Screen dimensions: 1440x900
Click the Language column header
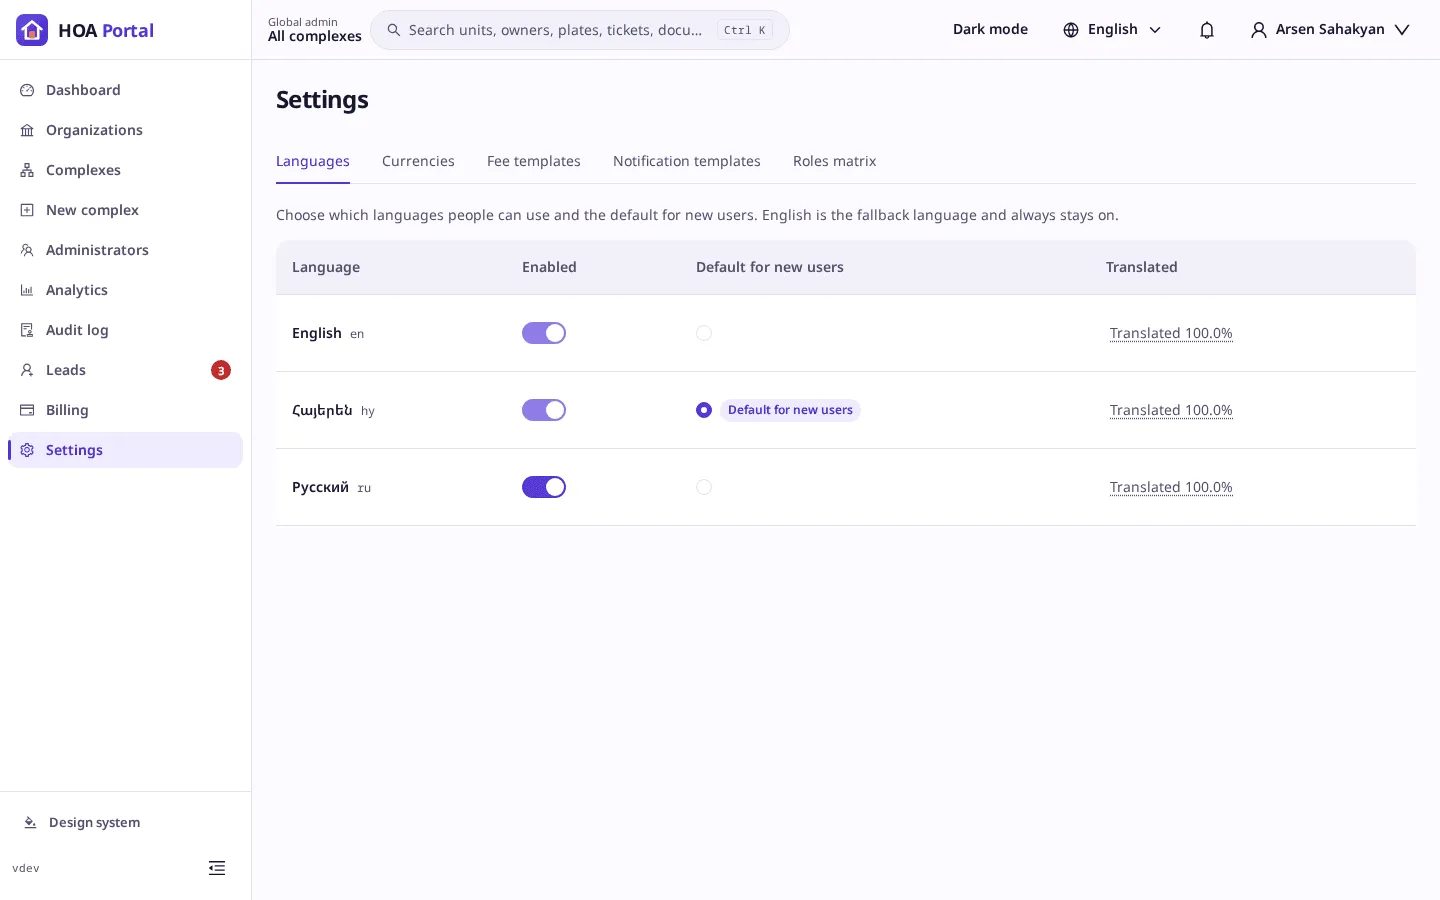[326, 267]
